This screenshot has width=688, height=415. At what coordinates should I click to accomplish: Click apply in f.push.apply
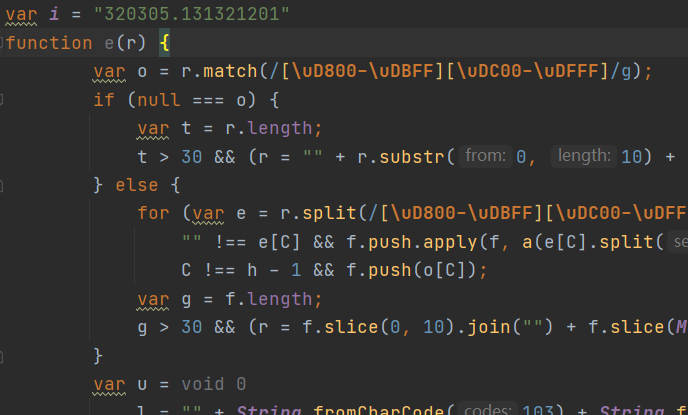[x=450, y=242]
